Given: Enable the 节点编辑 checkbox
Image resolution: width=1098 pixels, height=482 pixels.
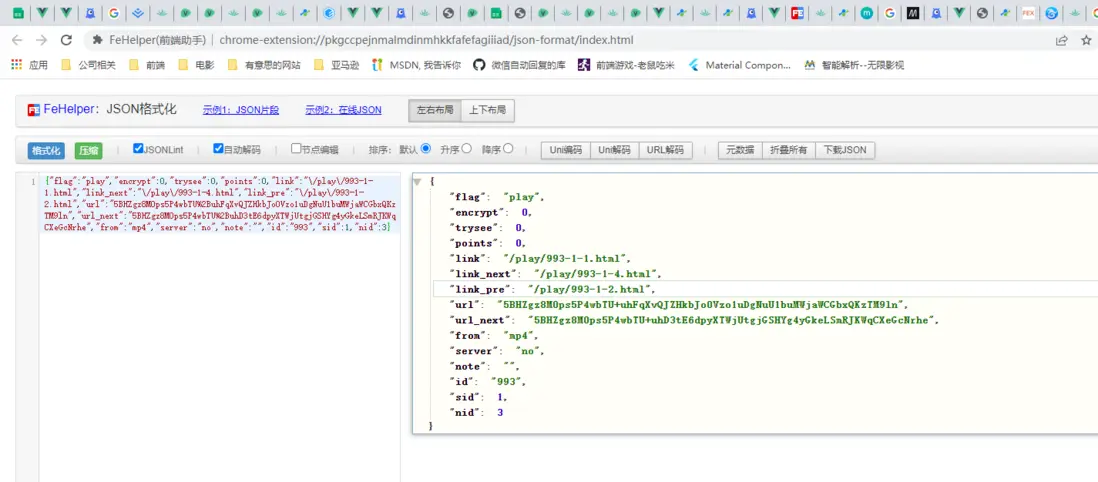Looking at the screenshot, I should tap(296, 149).
